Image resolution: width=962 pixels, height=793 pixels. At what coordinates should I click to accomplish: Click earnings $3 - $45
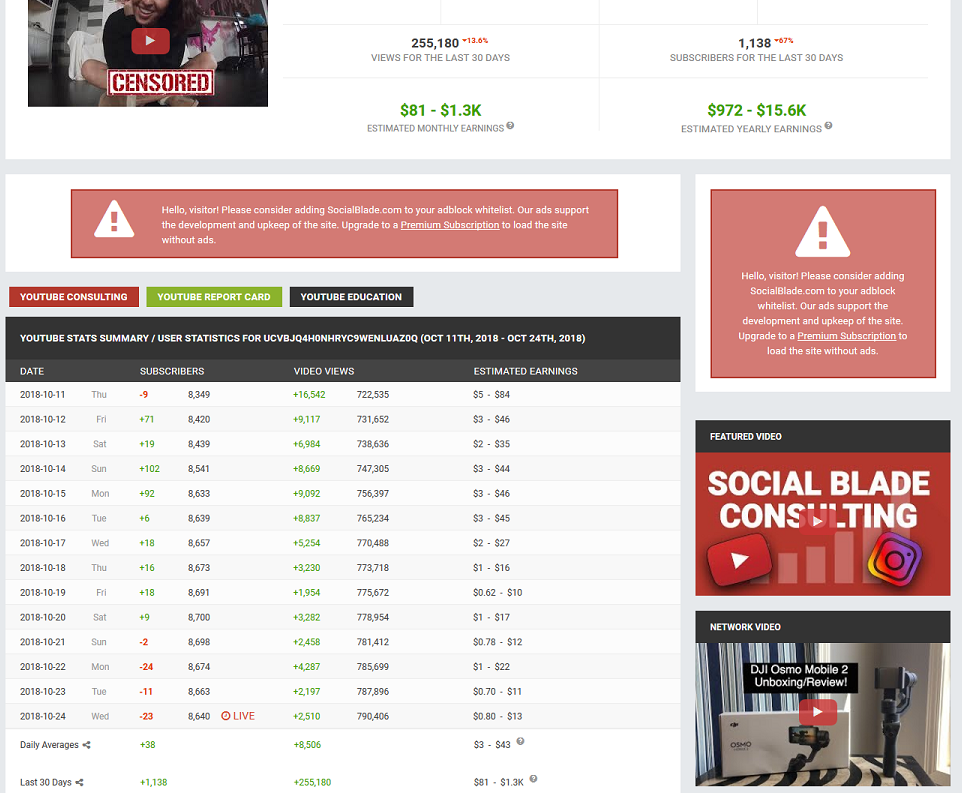coord(491,518)
